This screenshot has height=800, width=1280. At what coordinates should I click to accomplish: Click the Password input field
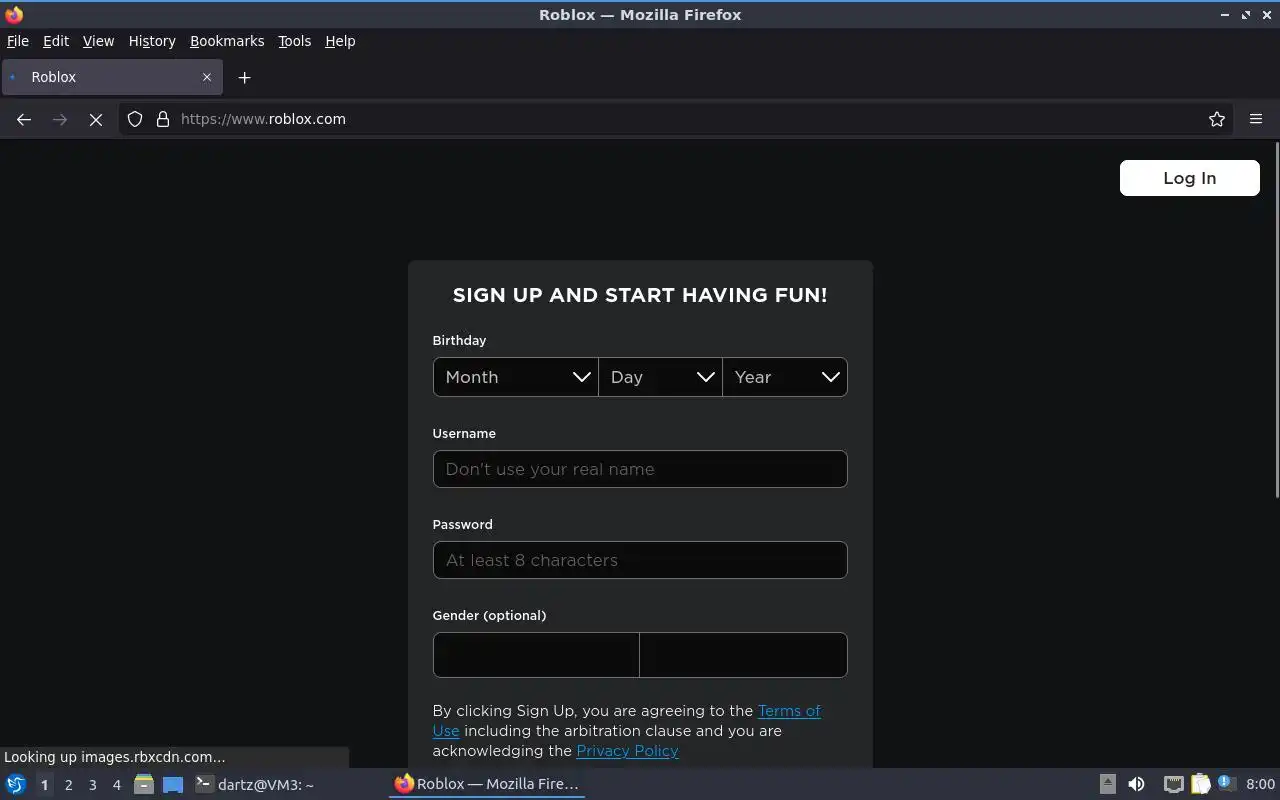pos(640,560)
